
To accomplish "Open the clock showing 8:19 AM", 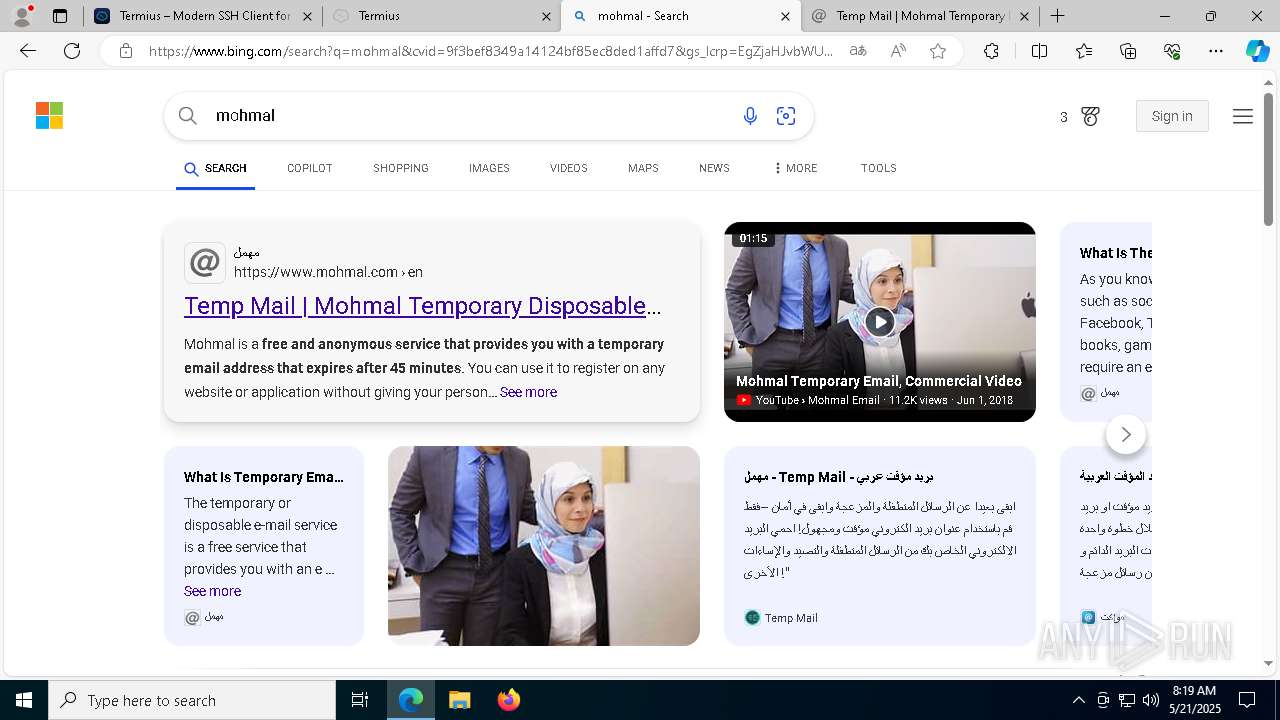I will coord(1194,700).
